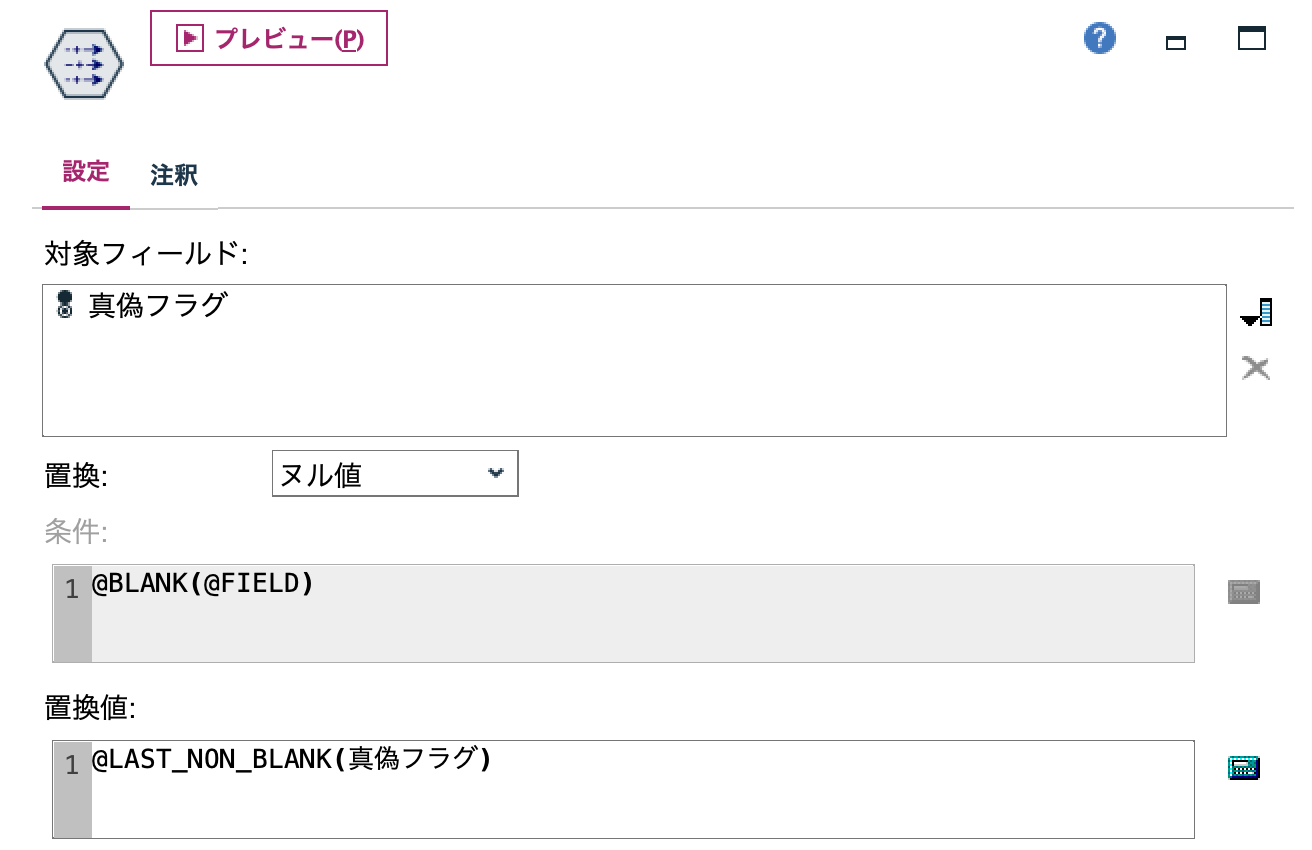The width and height of the screenshot is (1312, 850).
Task: Click the expression builder icon beside 条件
Action: tap(1244, 590)
